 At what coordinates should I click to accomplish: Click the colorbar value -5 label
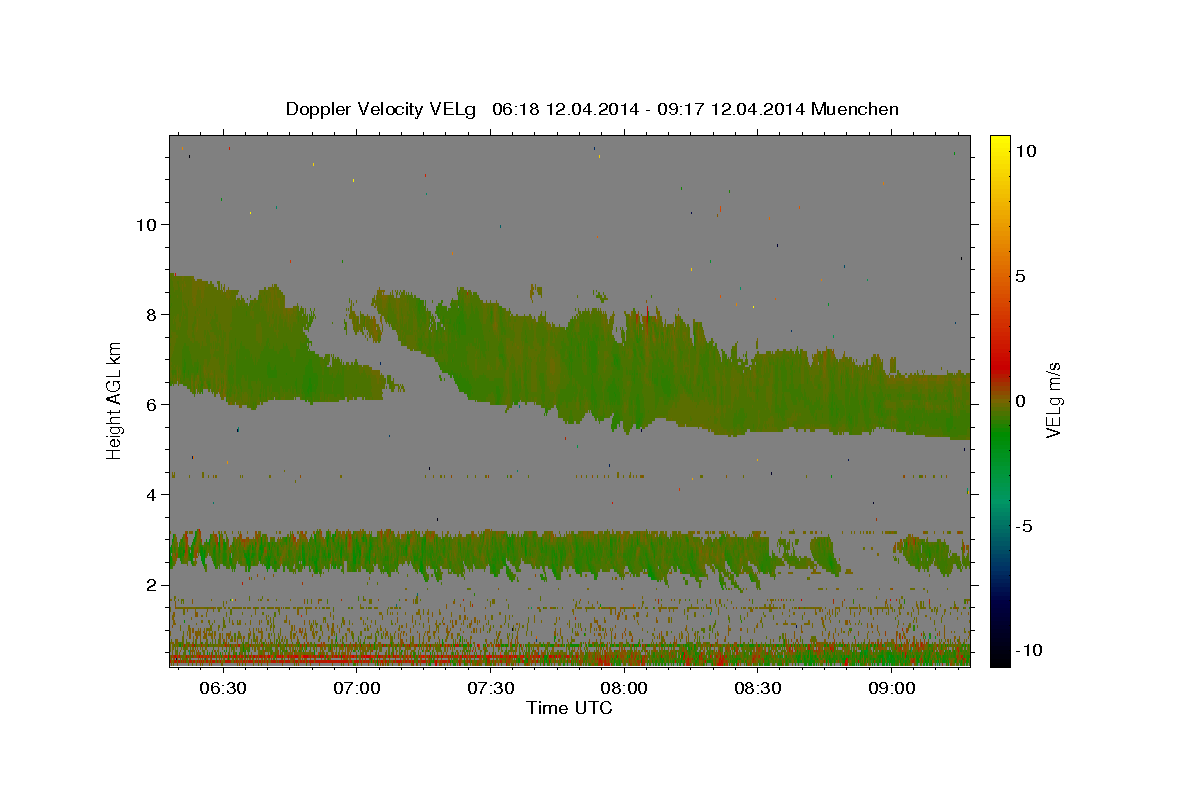pos(1025,526)
